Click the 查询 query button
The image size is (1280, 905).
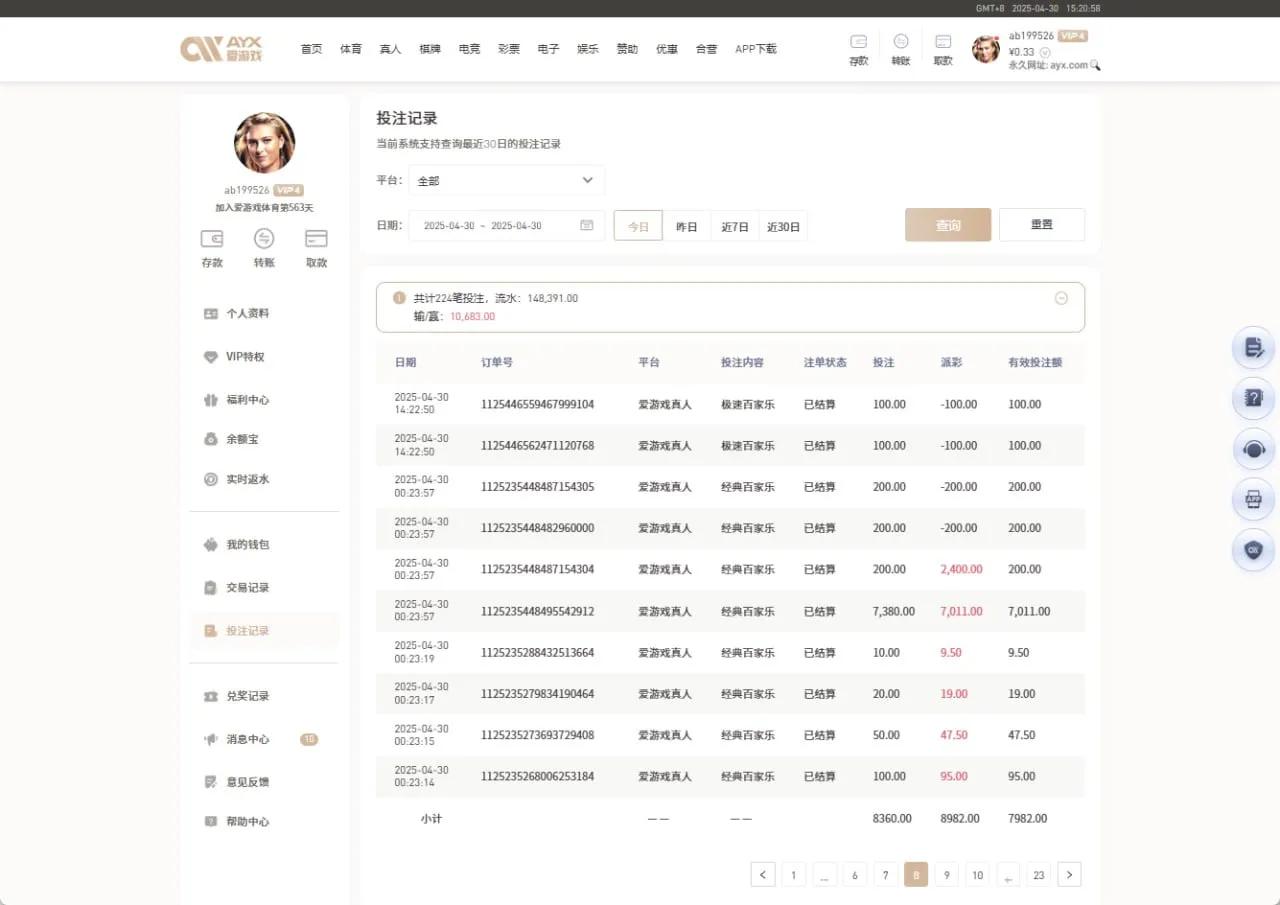click(947, 225)
